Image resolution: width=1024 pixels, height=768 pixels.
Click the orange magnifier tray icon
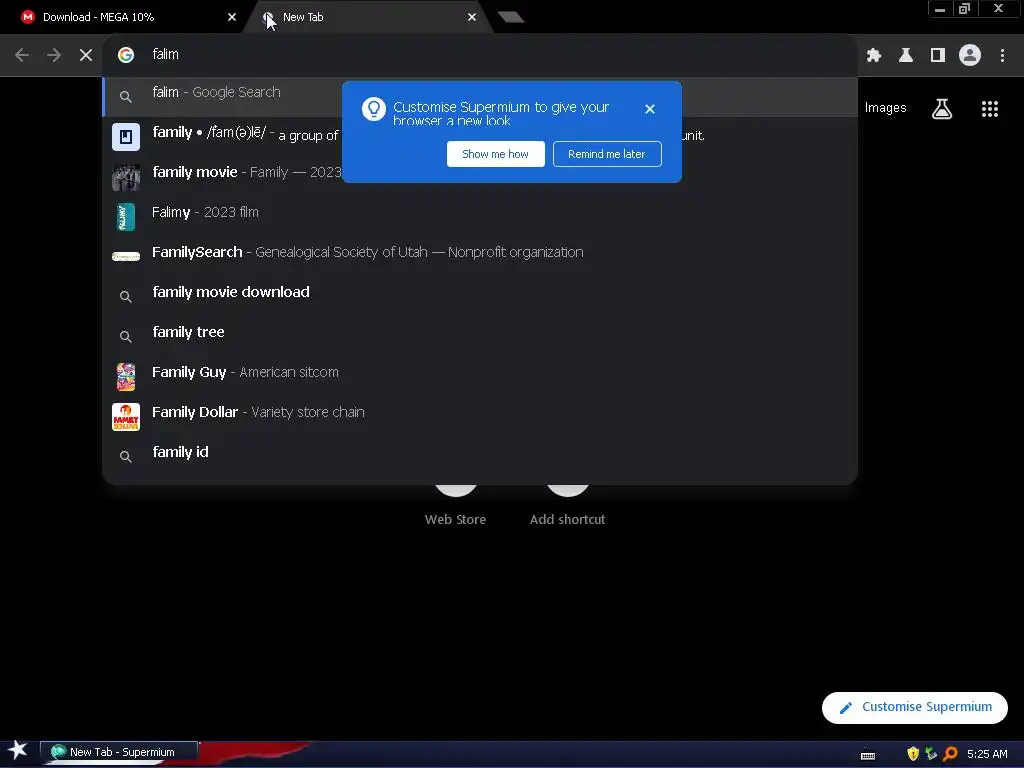pos(951,754)
